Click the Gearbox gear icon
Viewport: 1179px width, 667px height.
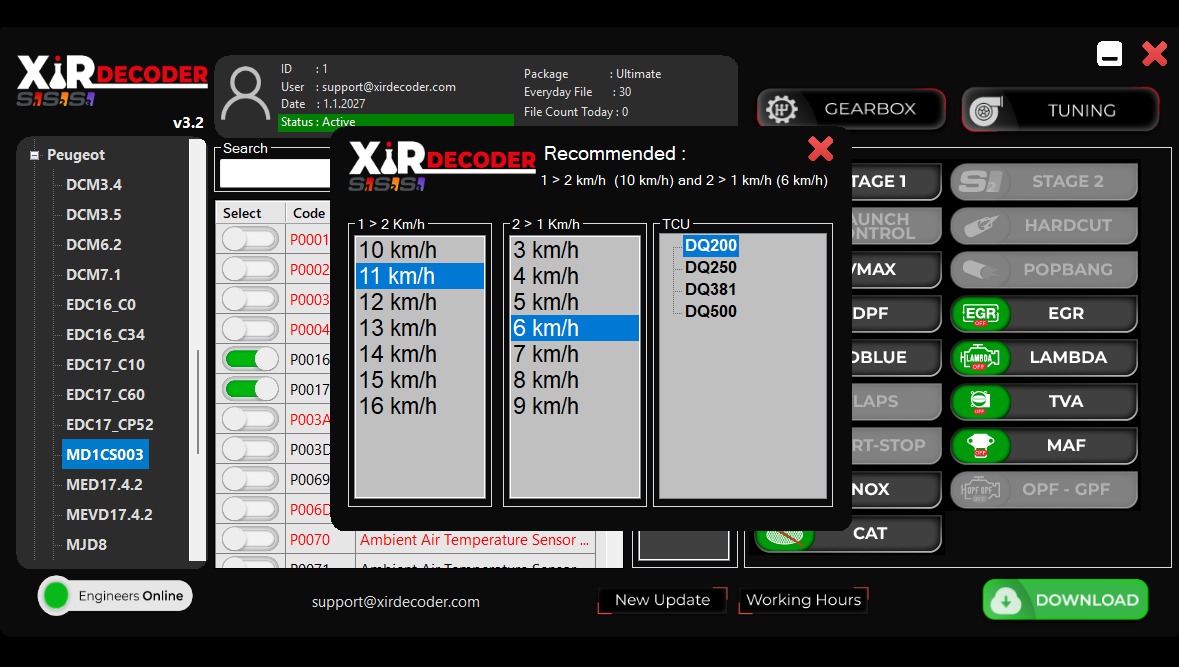pos(781,110)
